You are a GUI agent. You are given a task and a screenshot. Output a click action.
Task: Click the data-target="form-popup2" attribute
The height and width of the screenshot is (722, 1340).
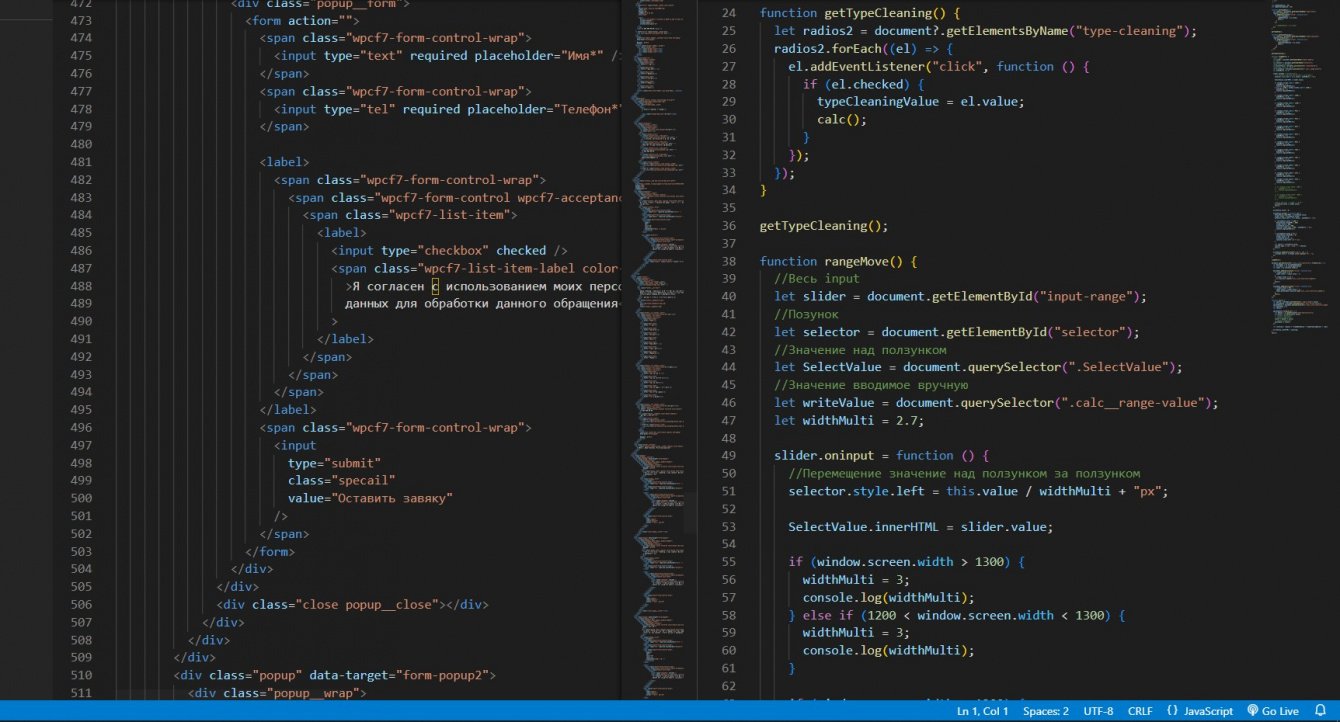tap(402, 675)
